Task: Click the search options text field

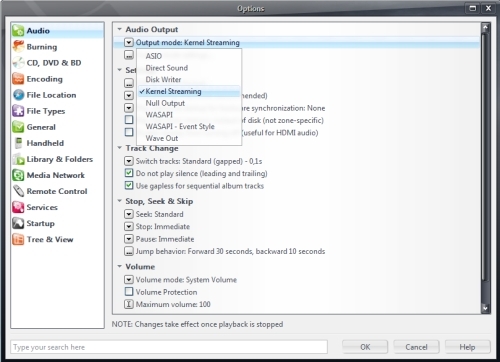Action: coord(169,347)
